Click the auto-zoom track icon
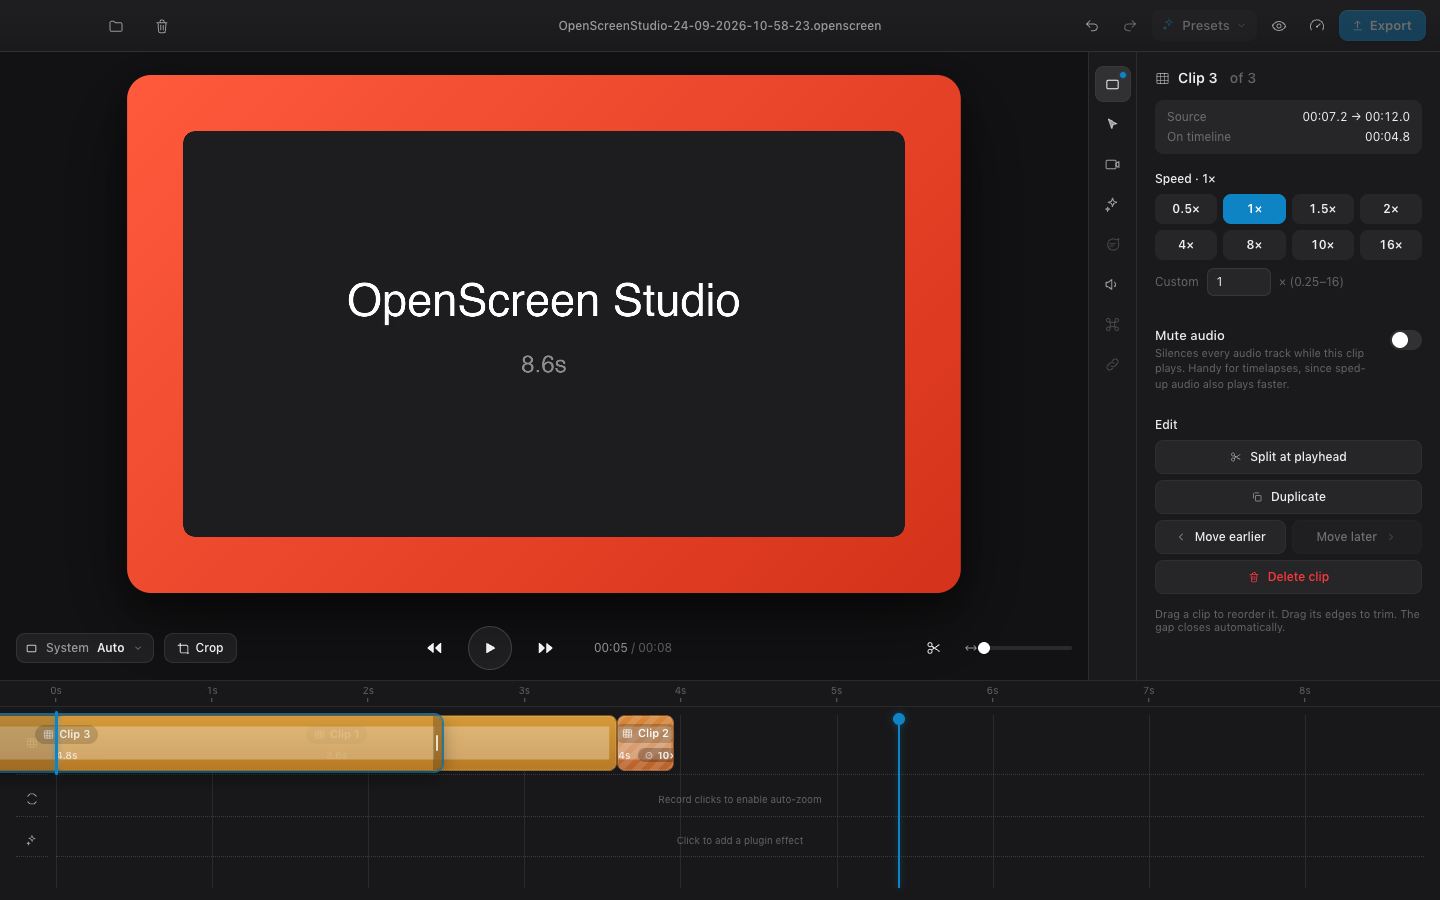This screenshot has height=900, width=1440. (x=32, y=799)
